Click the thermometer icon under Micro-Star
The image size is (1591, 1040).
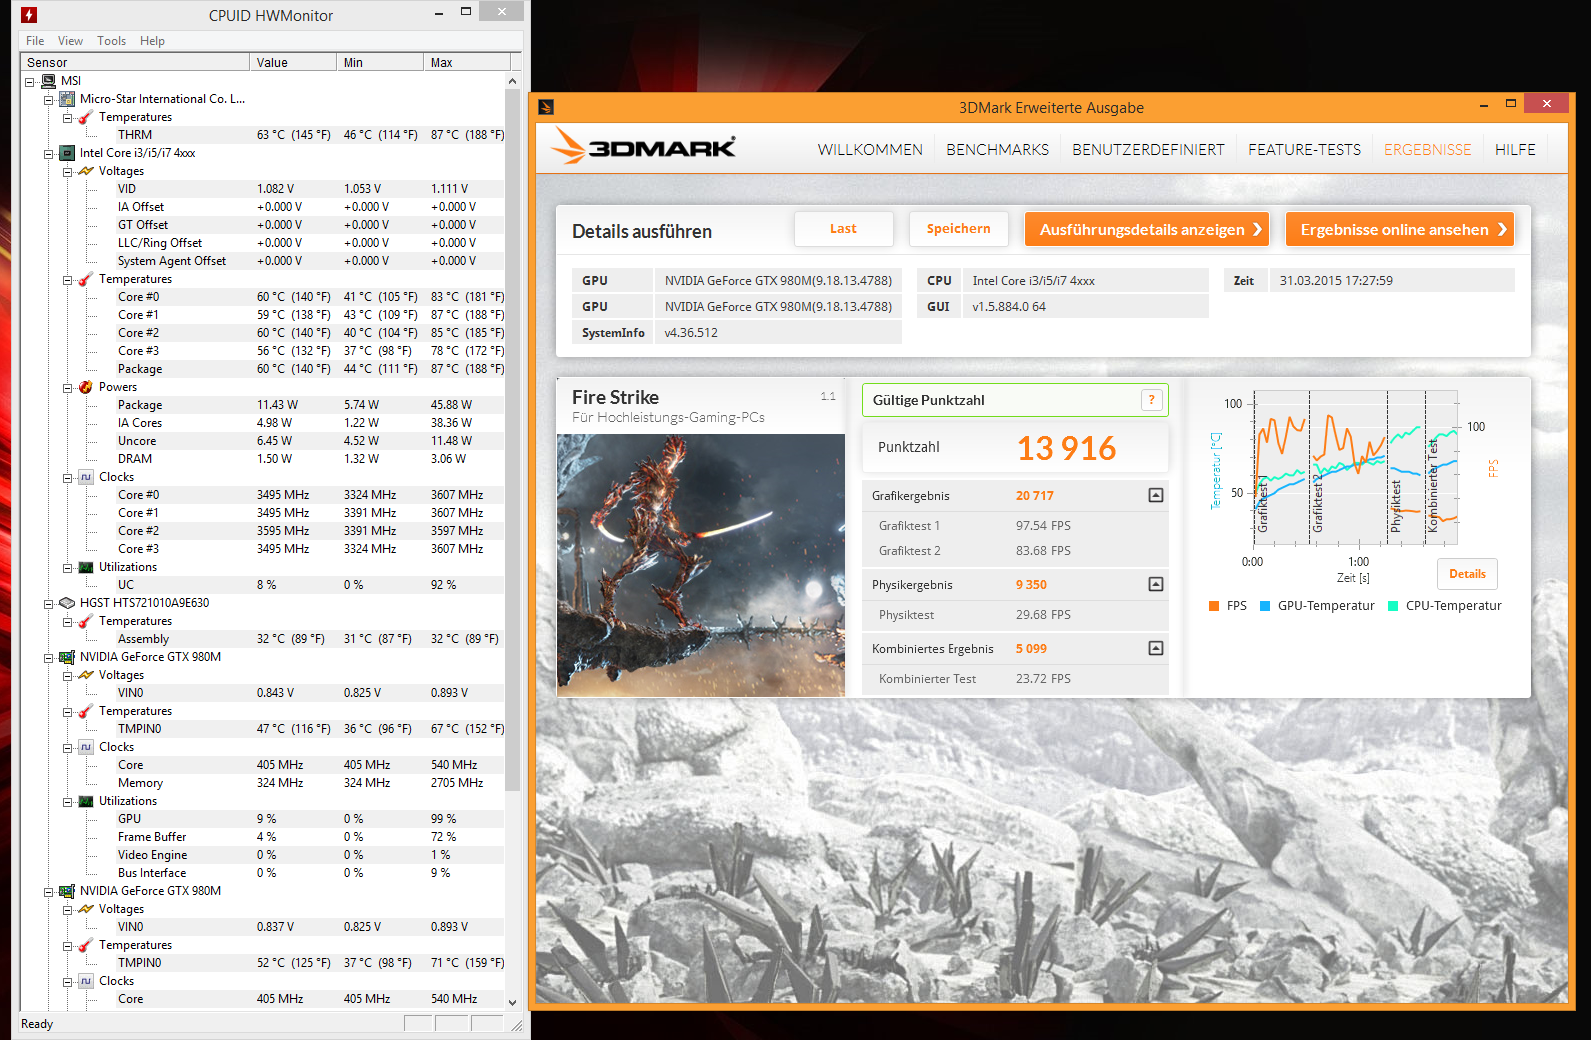[x=86, y=117]
